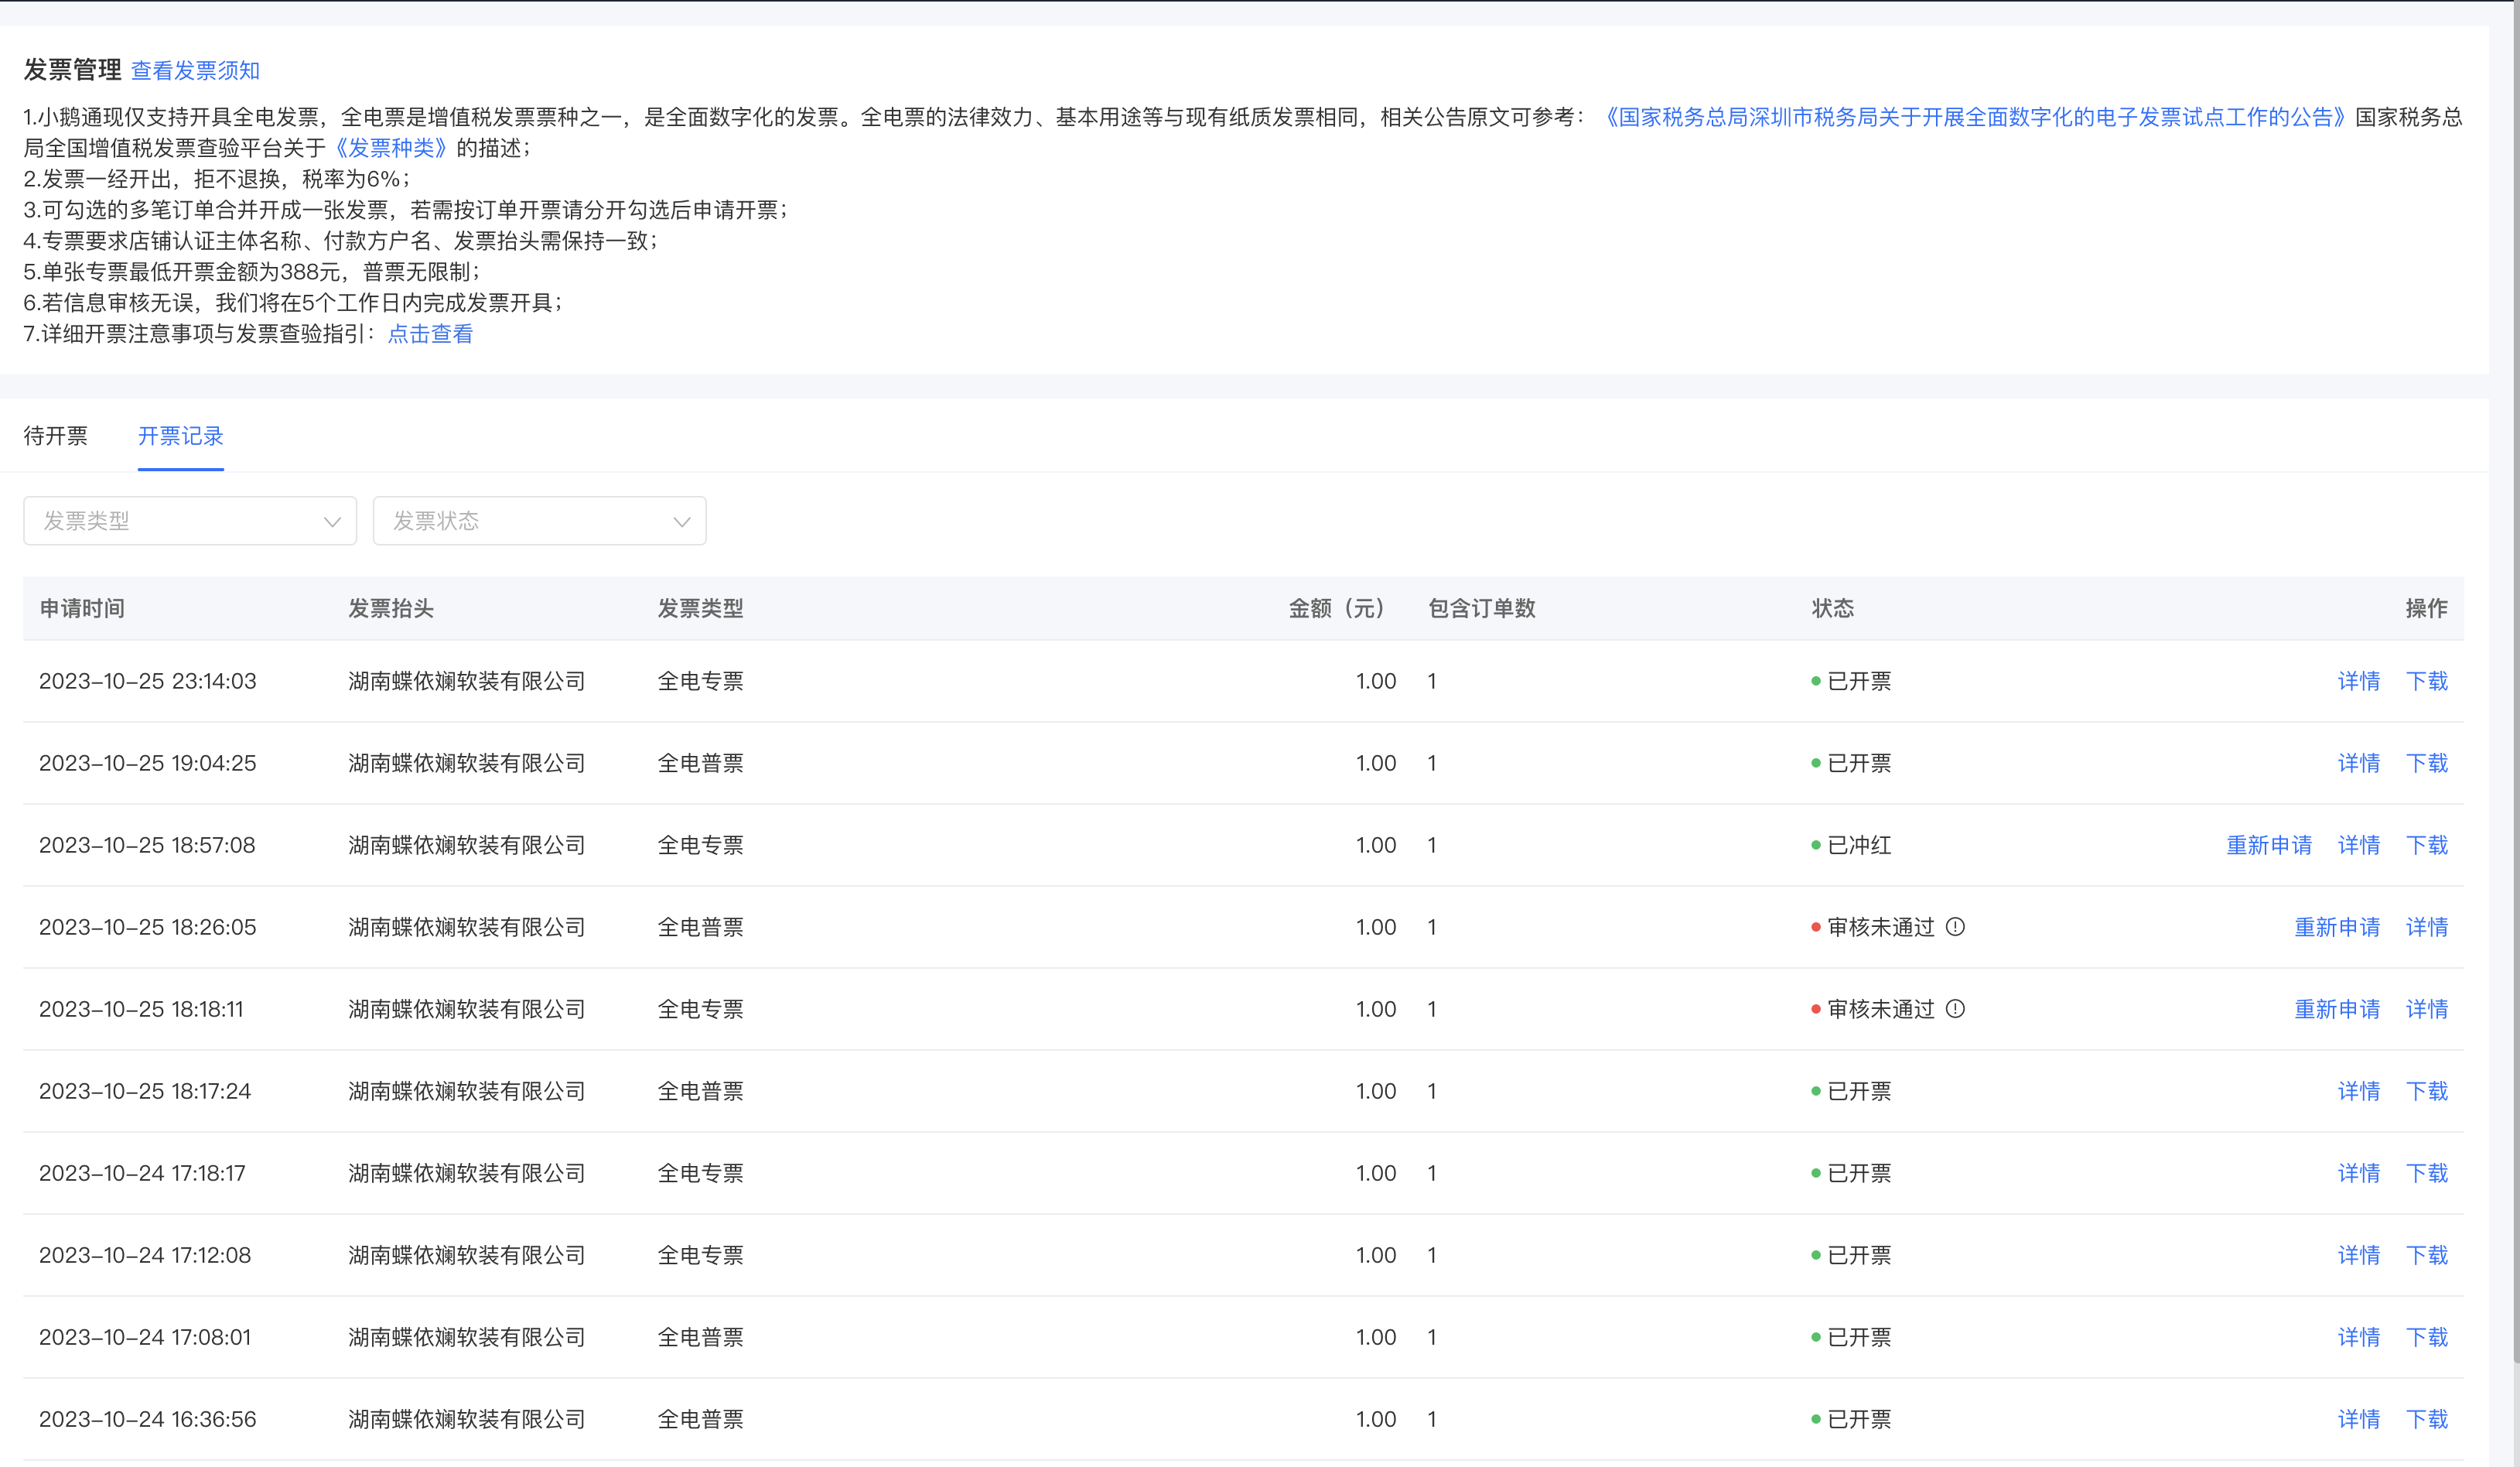Download the 17:08:01 invoice

pyautogui.click(x=2427, y=1337)
